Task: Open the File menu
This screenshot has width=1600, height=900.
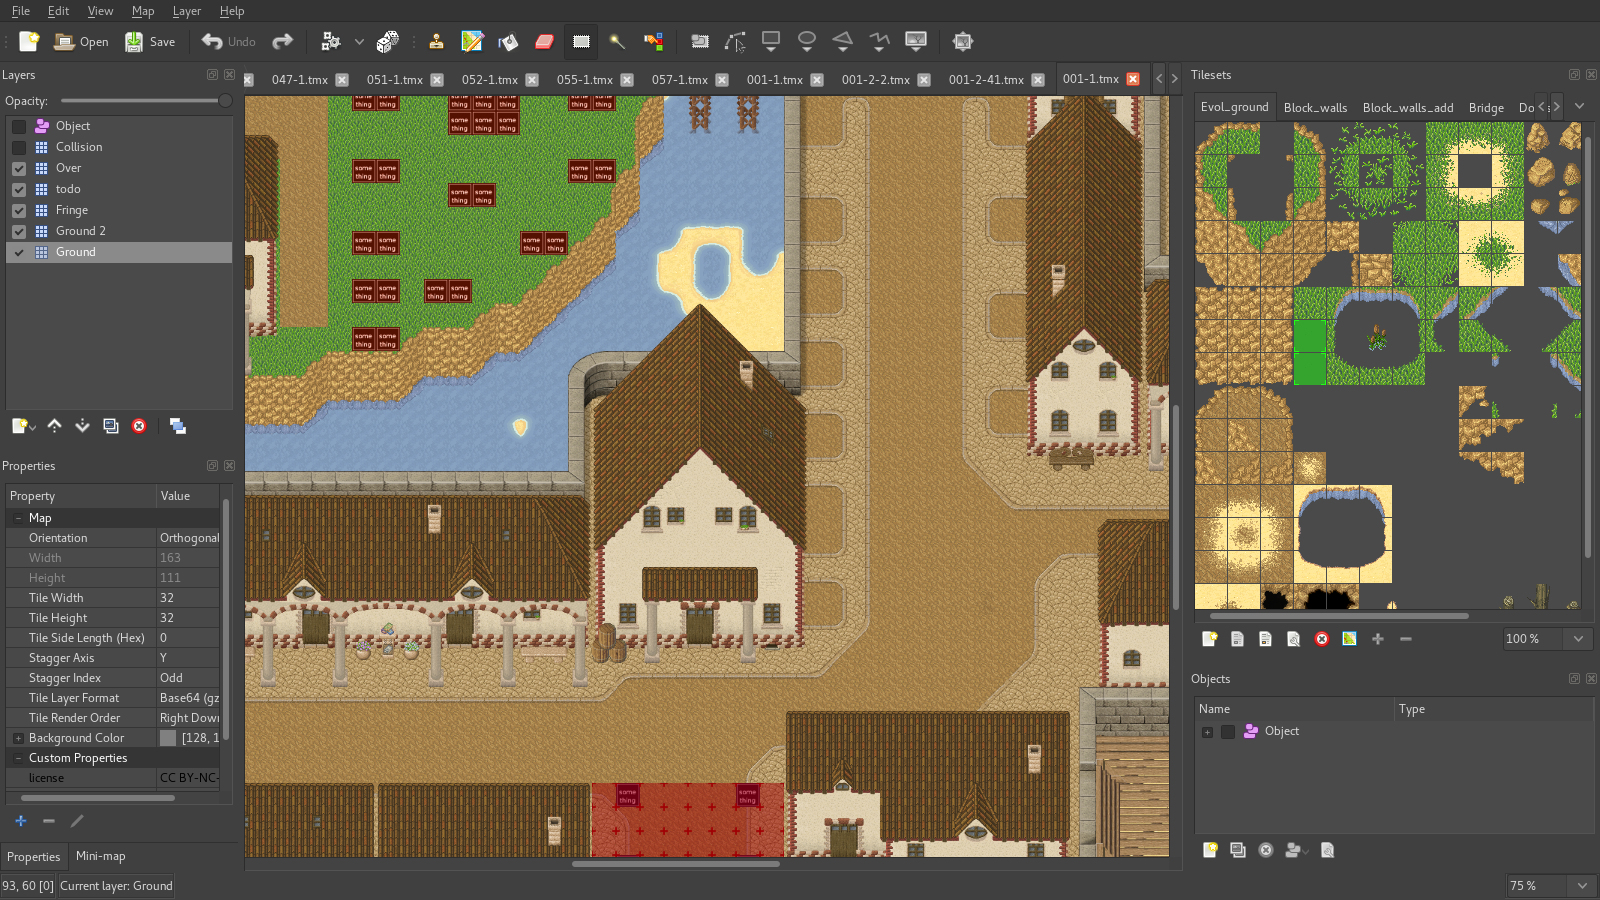Action: coord(21,11)
